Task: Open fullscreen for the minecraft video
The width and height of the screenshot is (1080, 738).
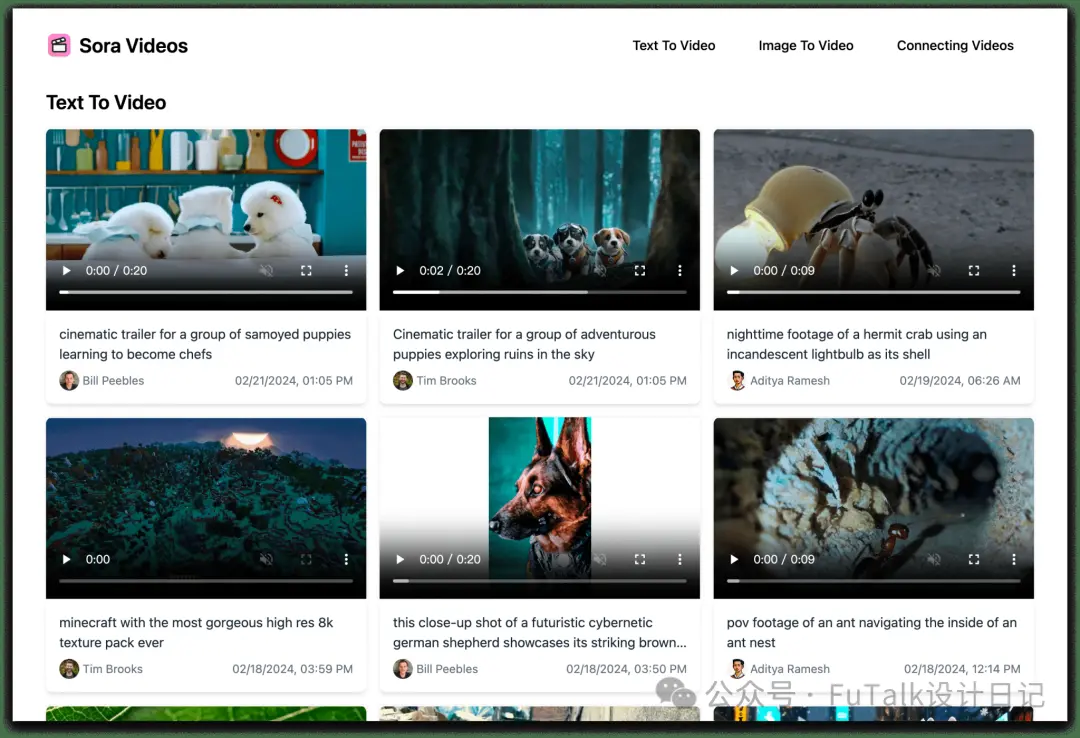Action: (307, 560)
